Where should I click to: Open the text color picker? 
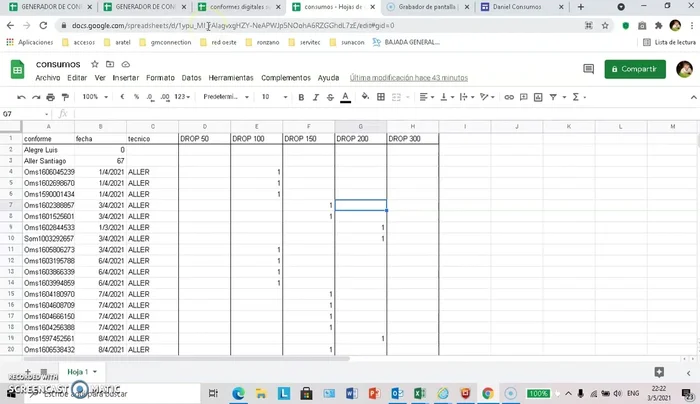[345, 97]
